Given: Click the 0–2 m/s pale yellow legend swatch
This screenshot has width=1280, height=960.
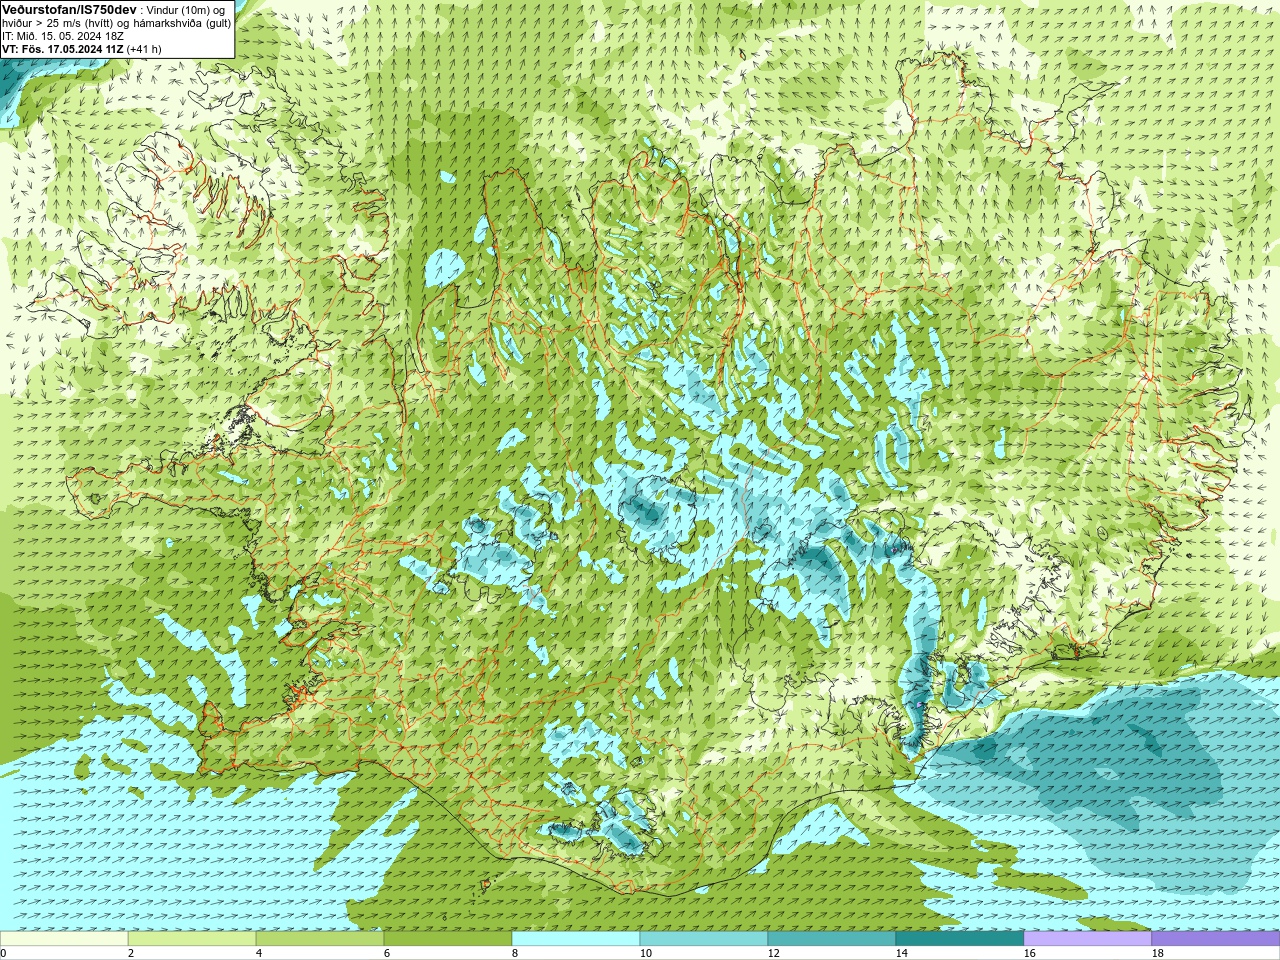Looking at the screenshot, I should 64,939.
